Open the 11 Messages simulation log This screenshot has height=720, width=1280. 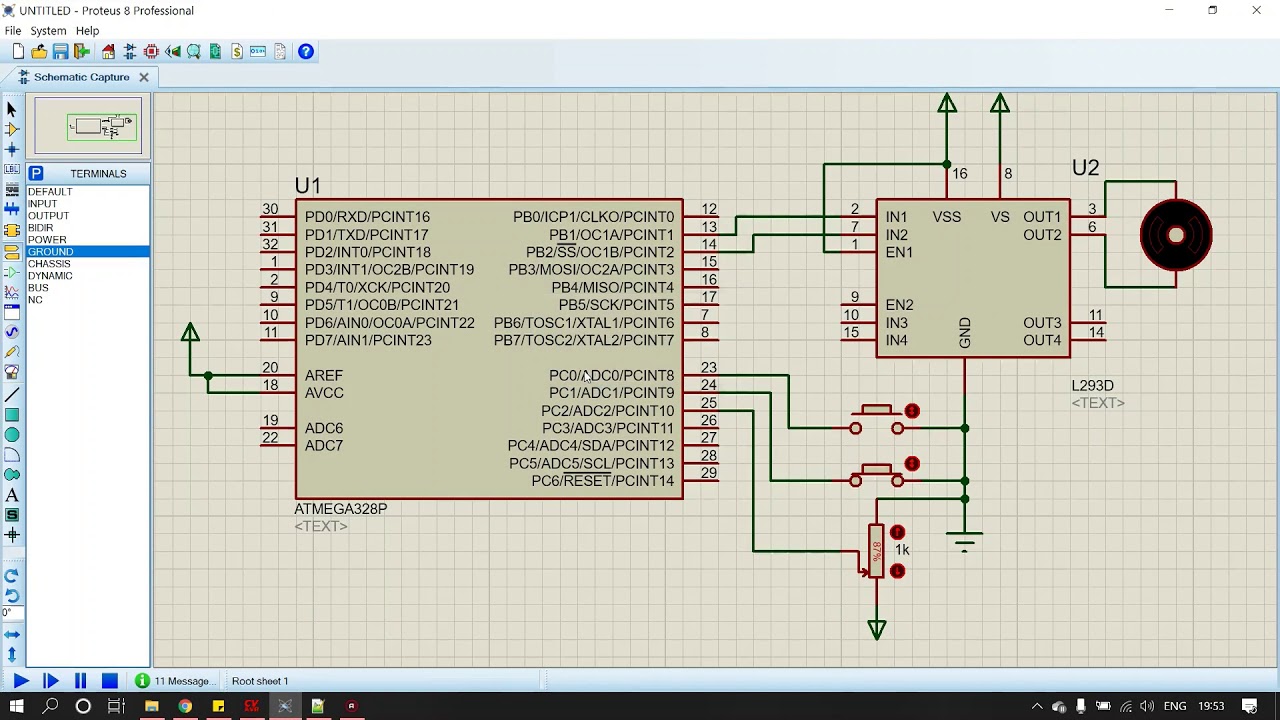(177, 681)
